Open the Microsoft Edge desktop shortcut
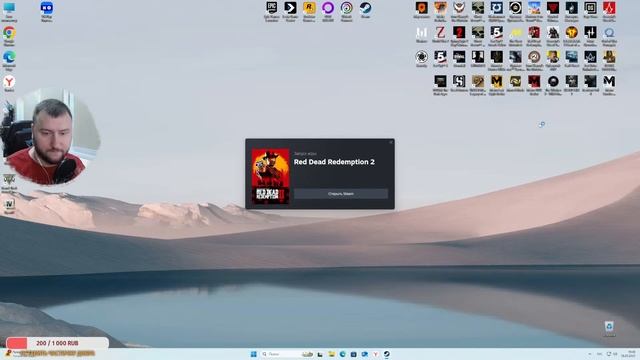640x360 pixels. [x=9, y=57]
